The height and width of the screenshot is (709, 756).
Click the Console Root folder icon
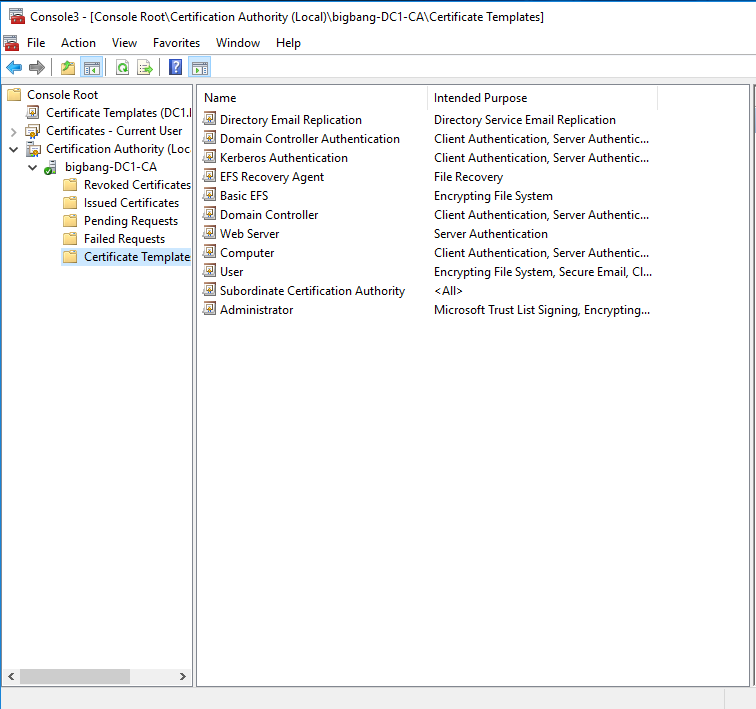click(x=14, y=94)
